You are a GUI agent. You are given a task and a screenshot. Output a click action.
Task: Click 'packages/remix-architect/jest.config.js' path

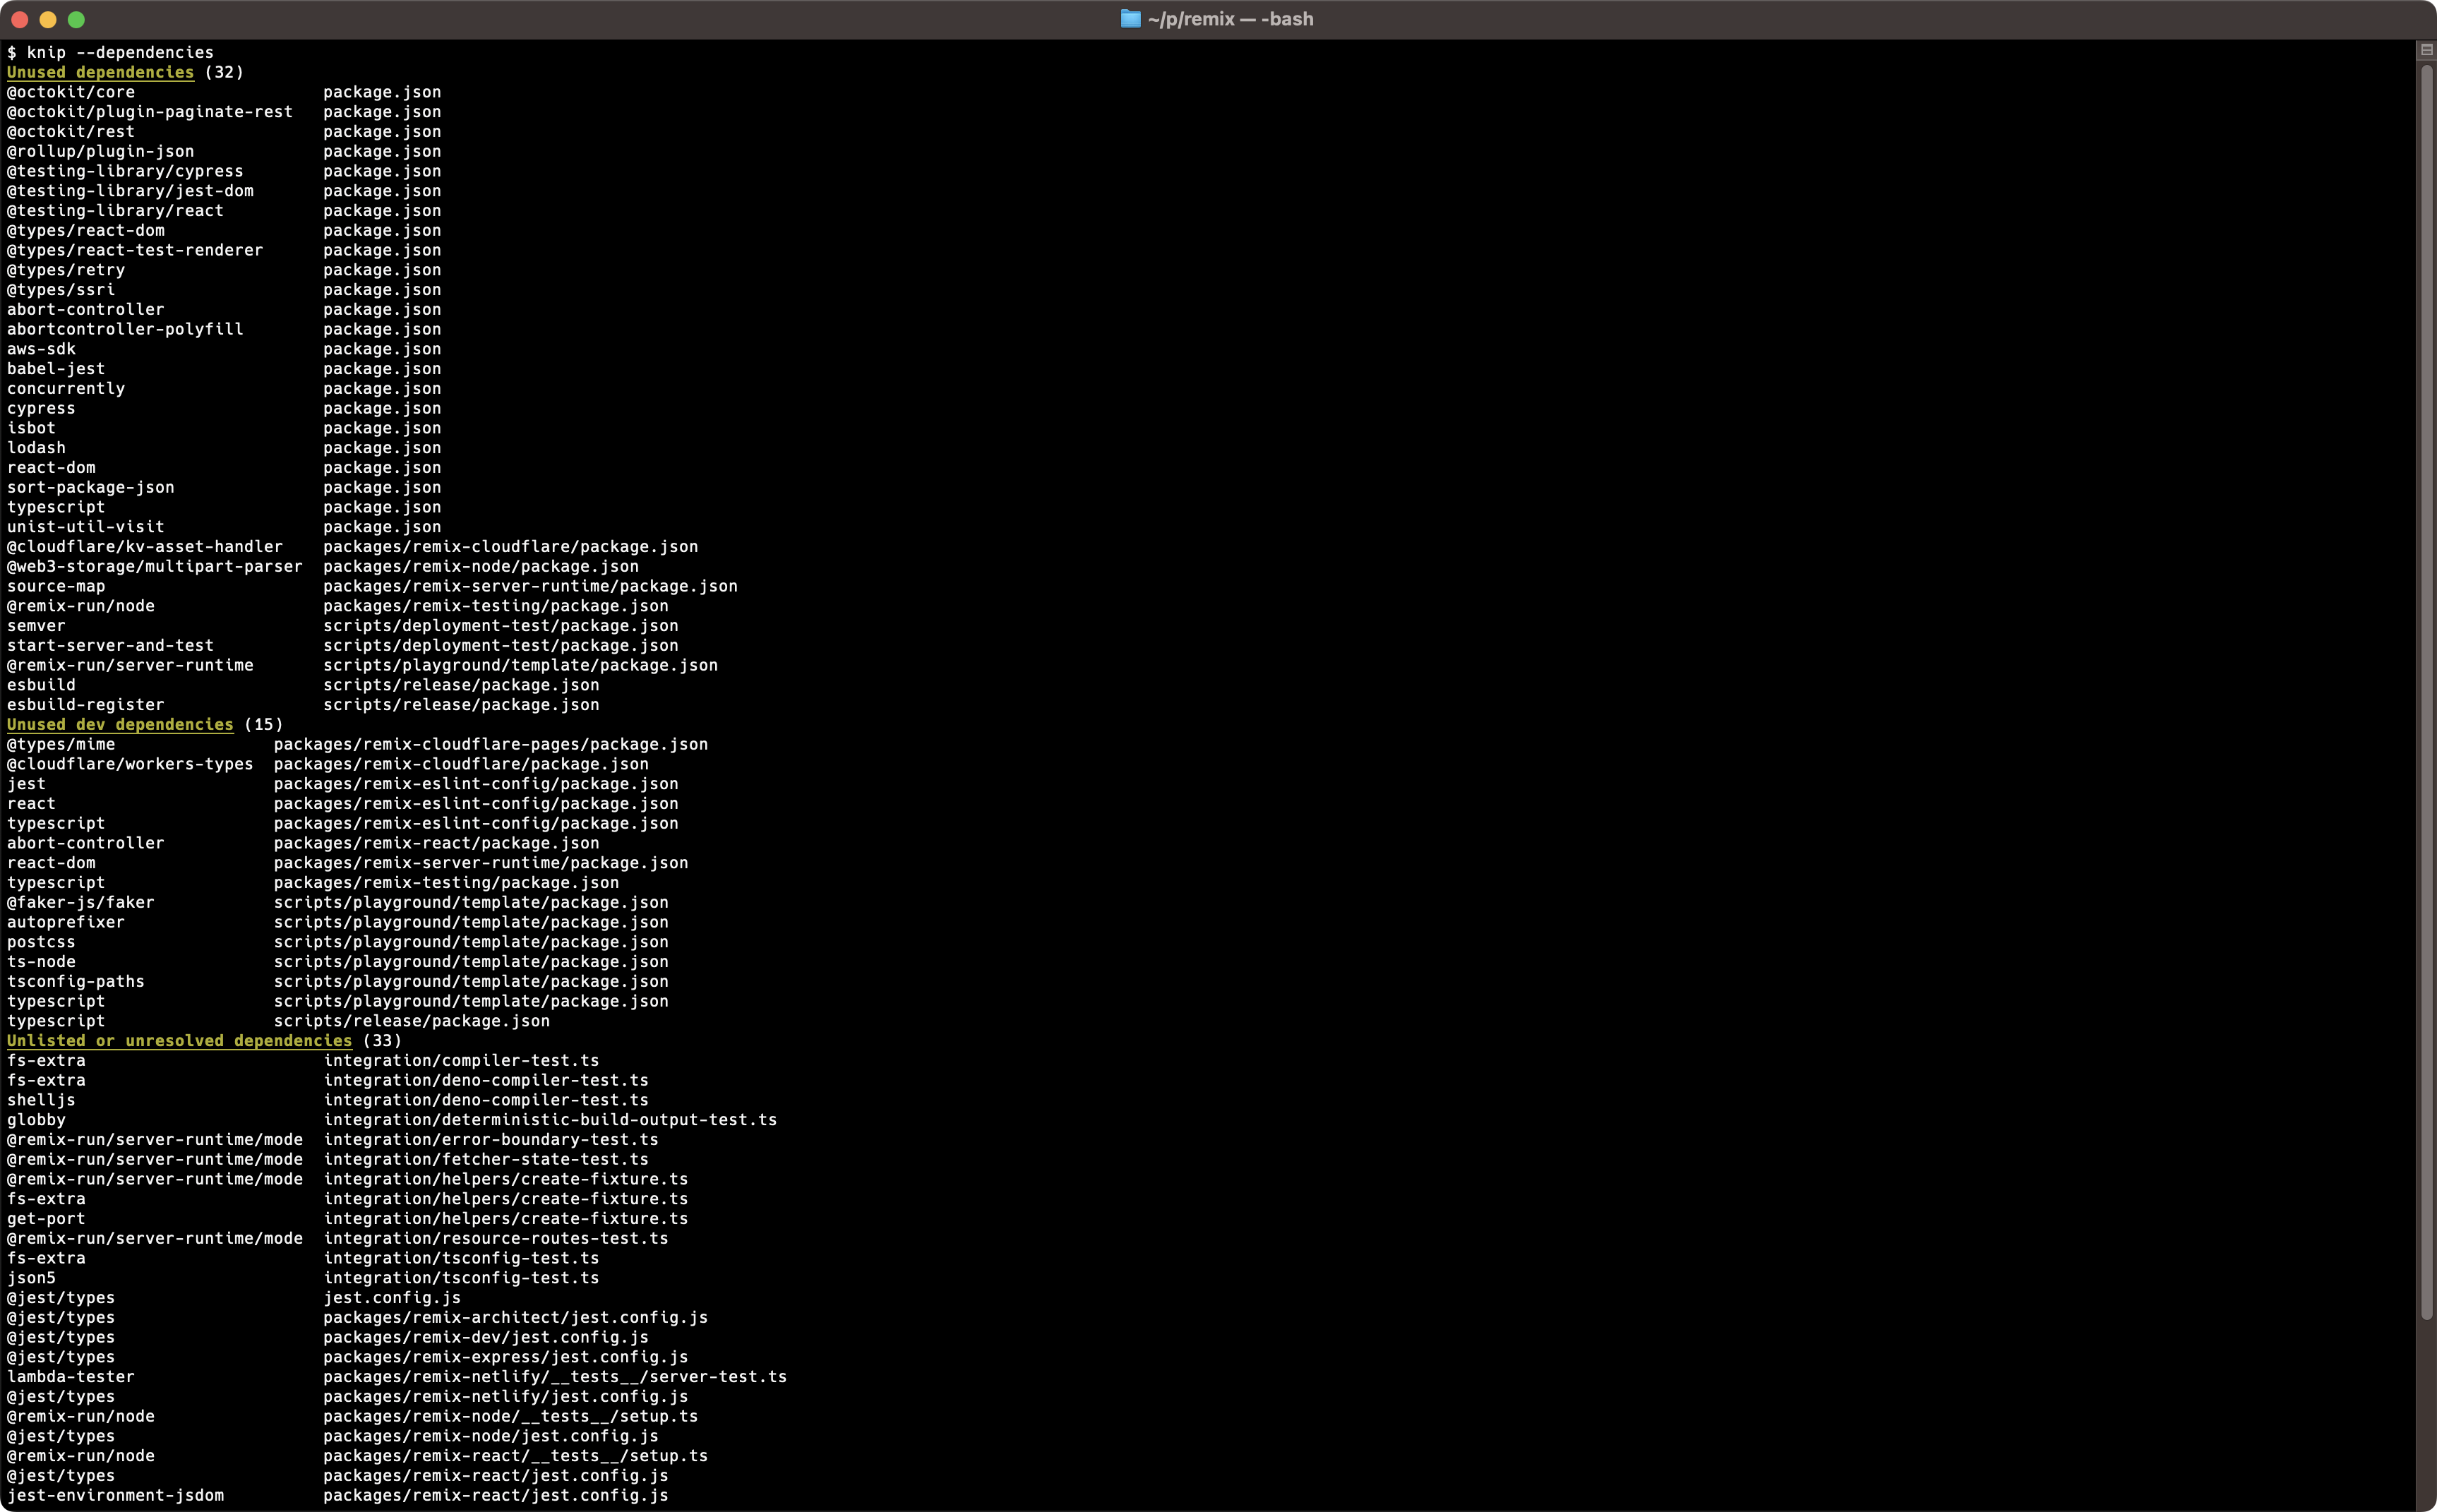tap(516, 1317)
